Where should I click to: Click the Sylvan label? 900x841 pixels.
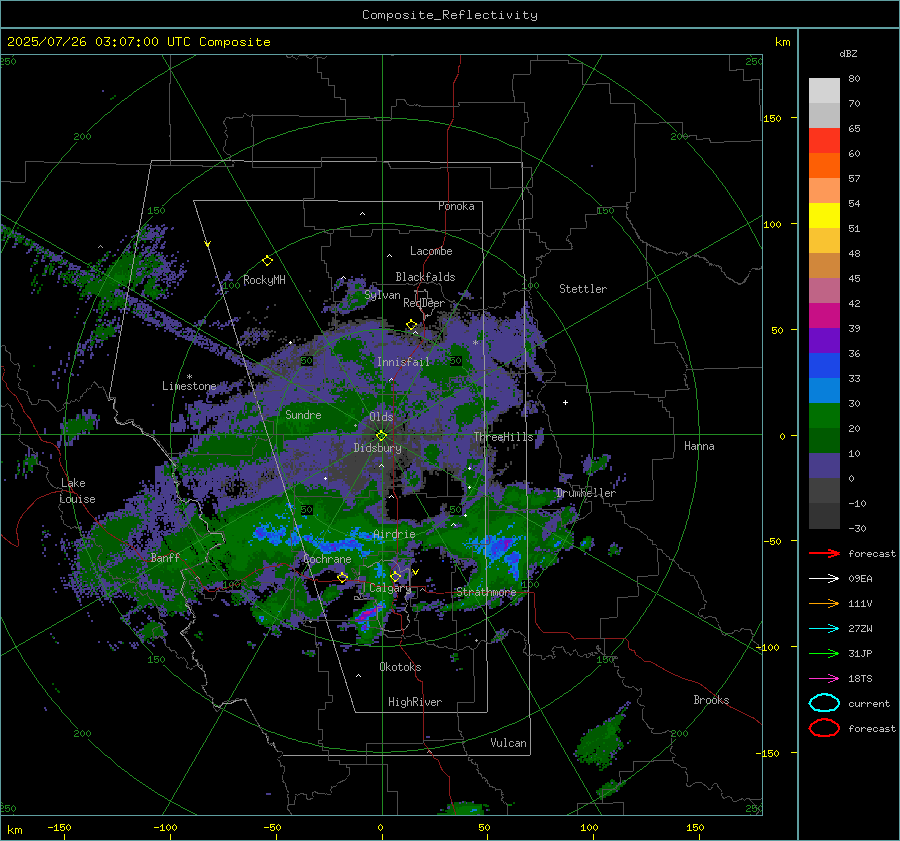coord(382,295)
